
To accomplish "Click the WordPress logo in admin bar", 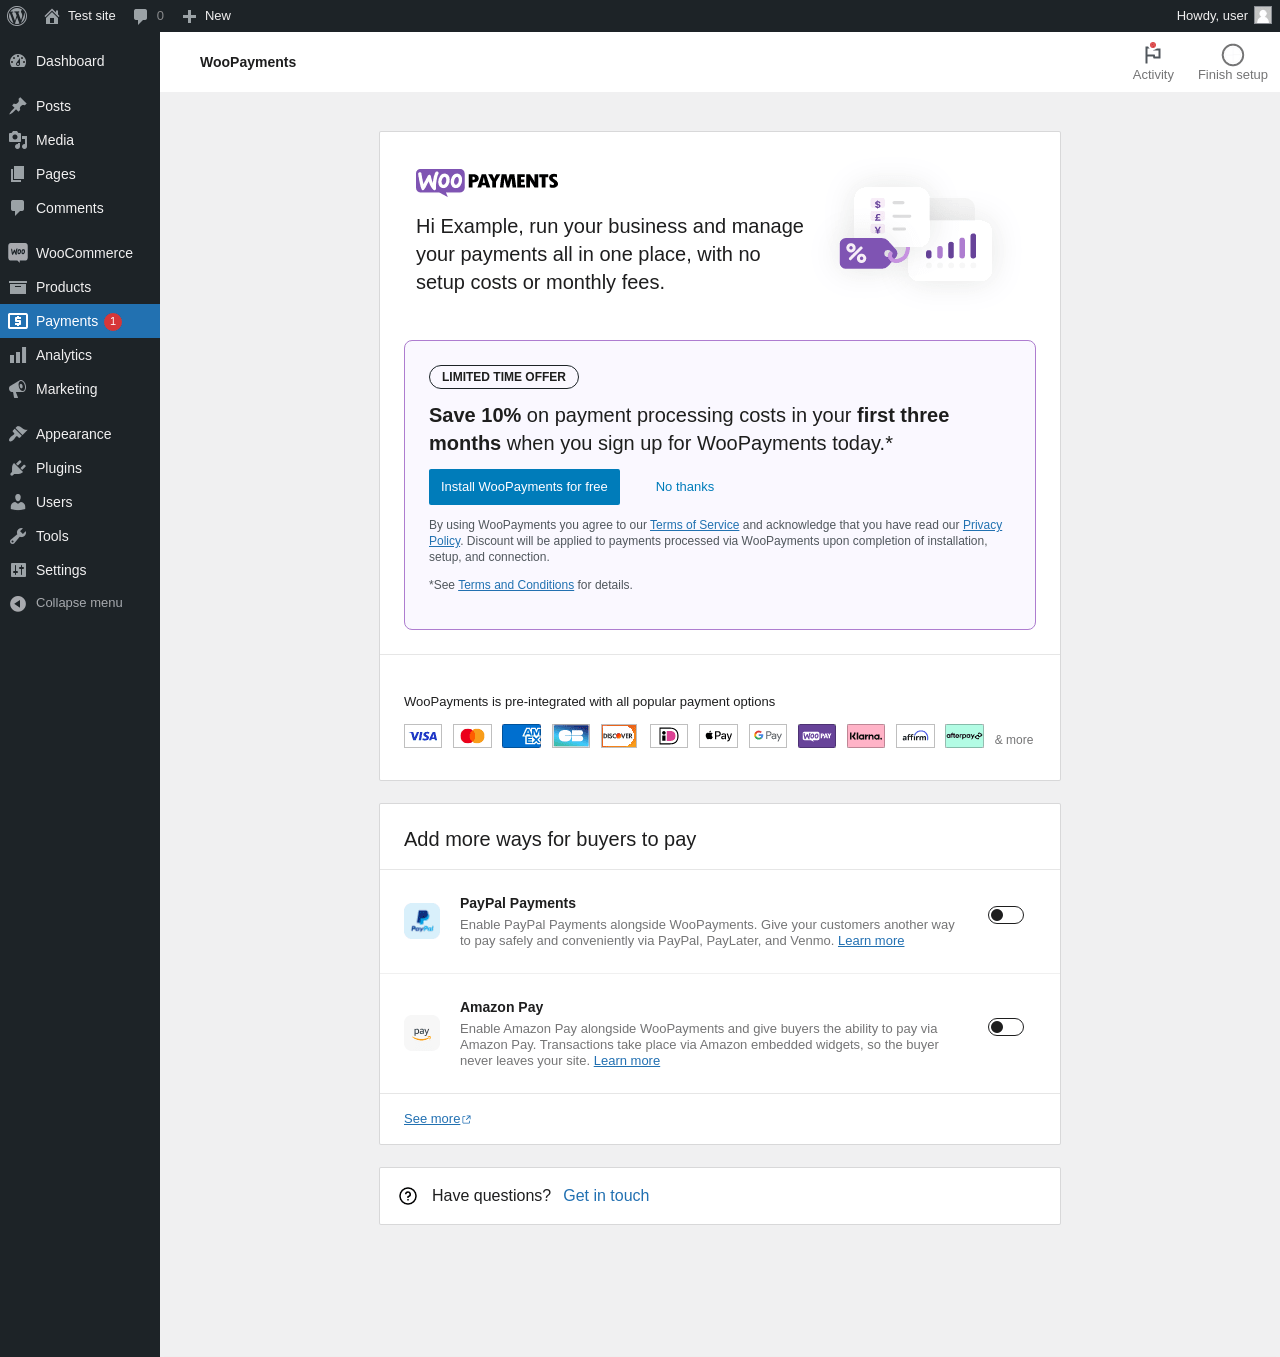I will 17,16.
